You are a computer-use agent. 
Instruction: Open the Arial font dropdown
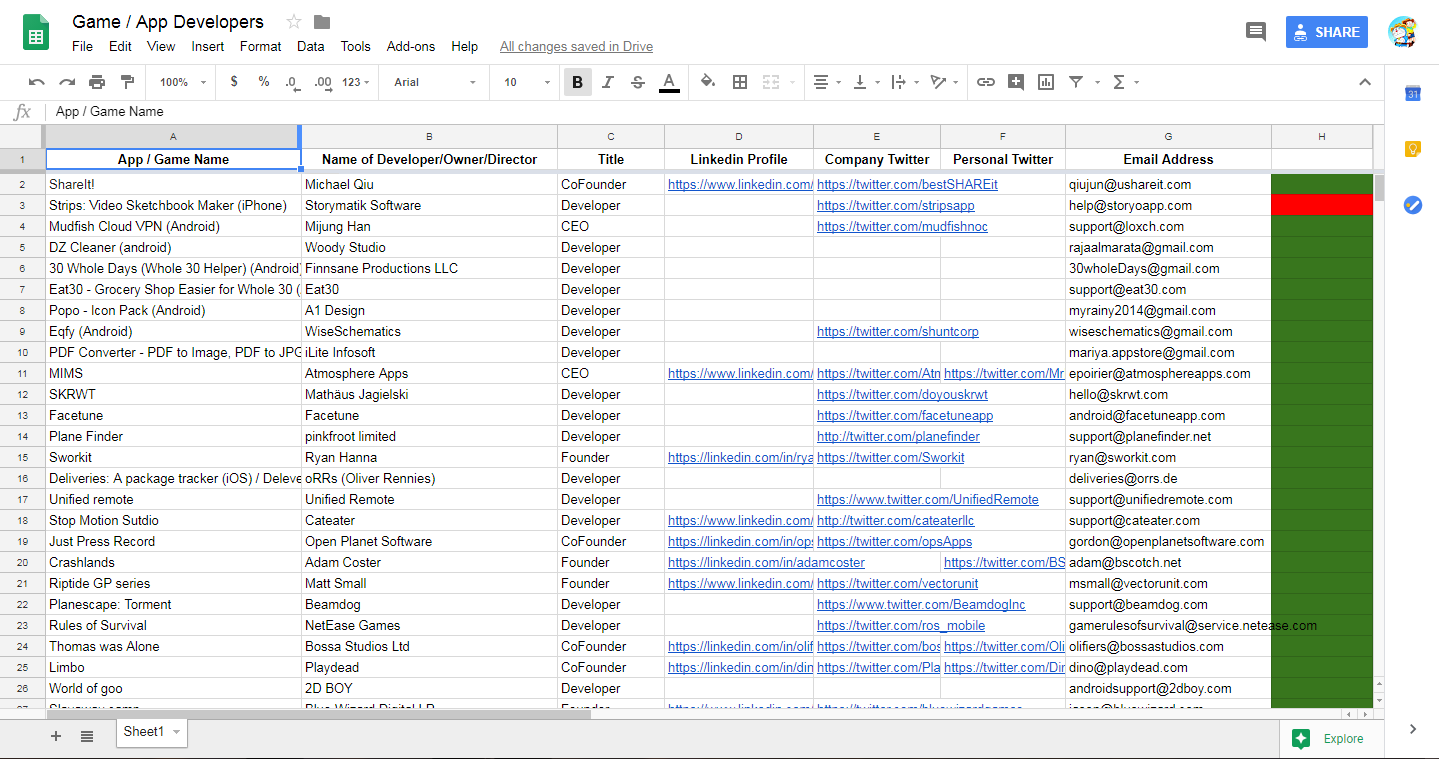(x=435, y=82)
